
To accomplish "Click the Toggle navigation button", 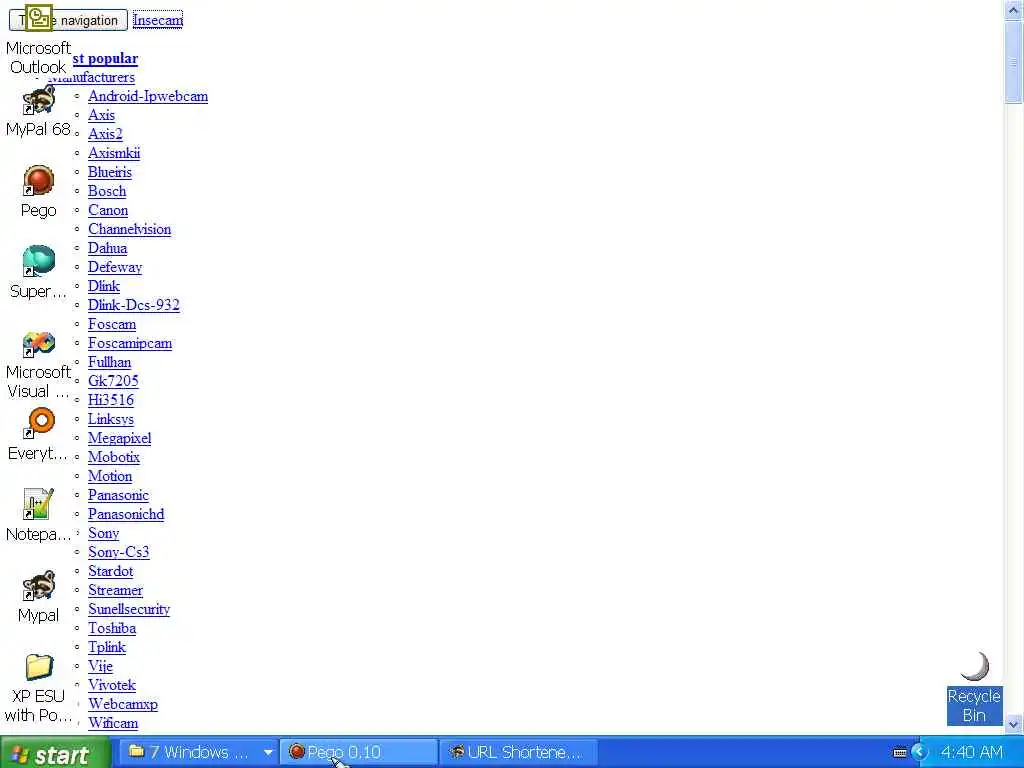I will pyautogui.click(x=68, y=20).
